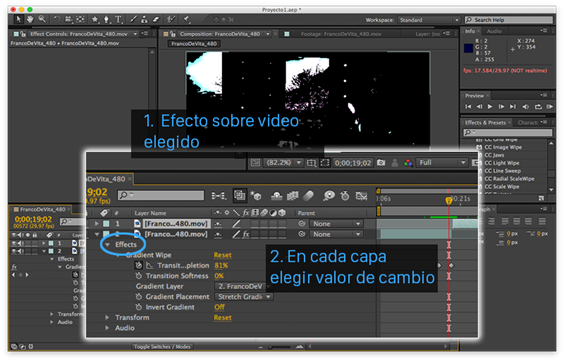The image size is (564, 361).
Task: Select the Type text tool
Action: [x=118, y=19]
